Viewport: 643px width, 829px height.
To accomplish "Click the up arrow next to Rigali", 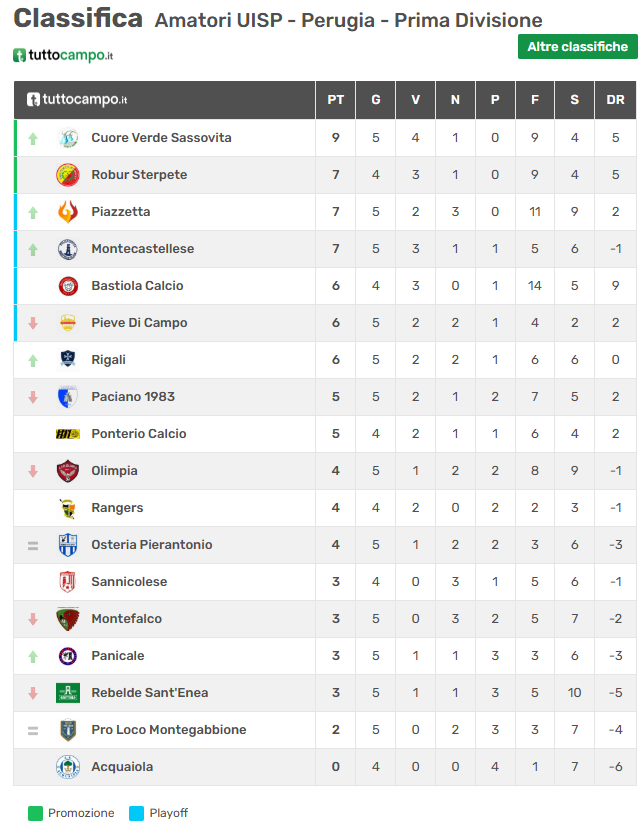I will (33, 360).
